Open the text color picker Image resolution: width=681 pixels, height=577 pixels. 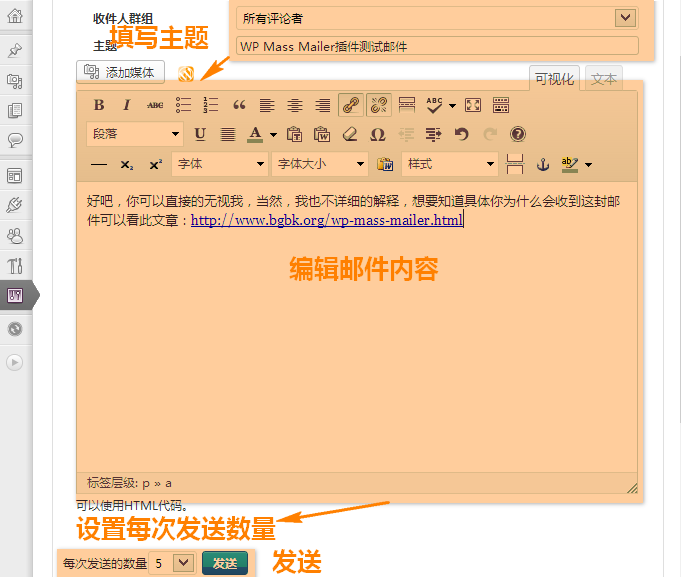point(273,134)
